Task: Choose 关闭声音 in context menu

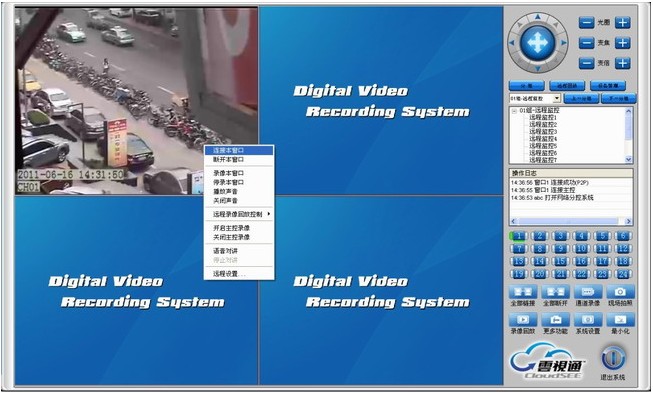Action: [x=239, y=201]
